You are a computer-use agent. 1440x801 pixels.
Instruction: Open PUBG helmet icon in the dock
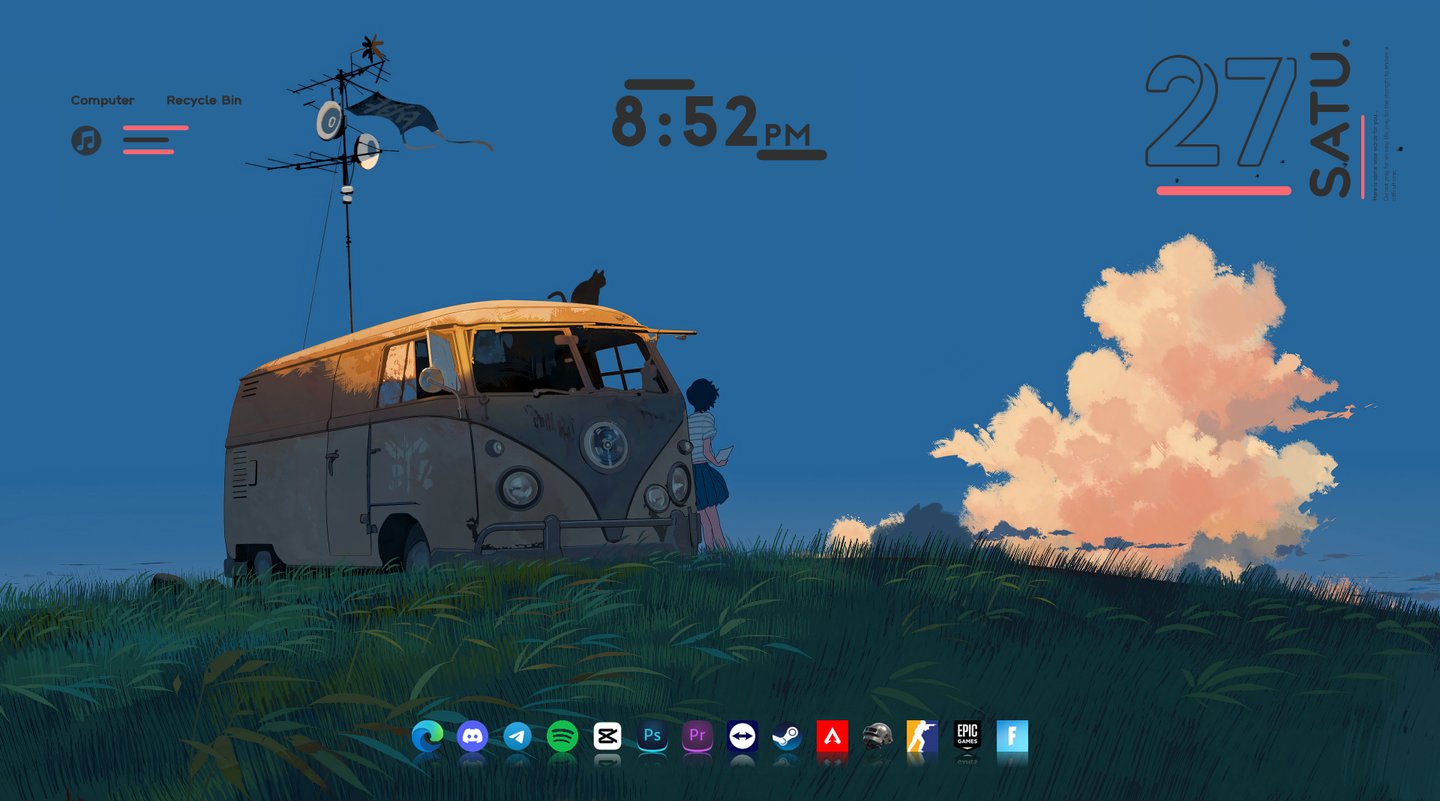point(877,737)
